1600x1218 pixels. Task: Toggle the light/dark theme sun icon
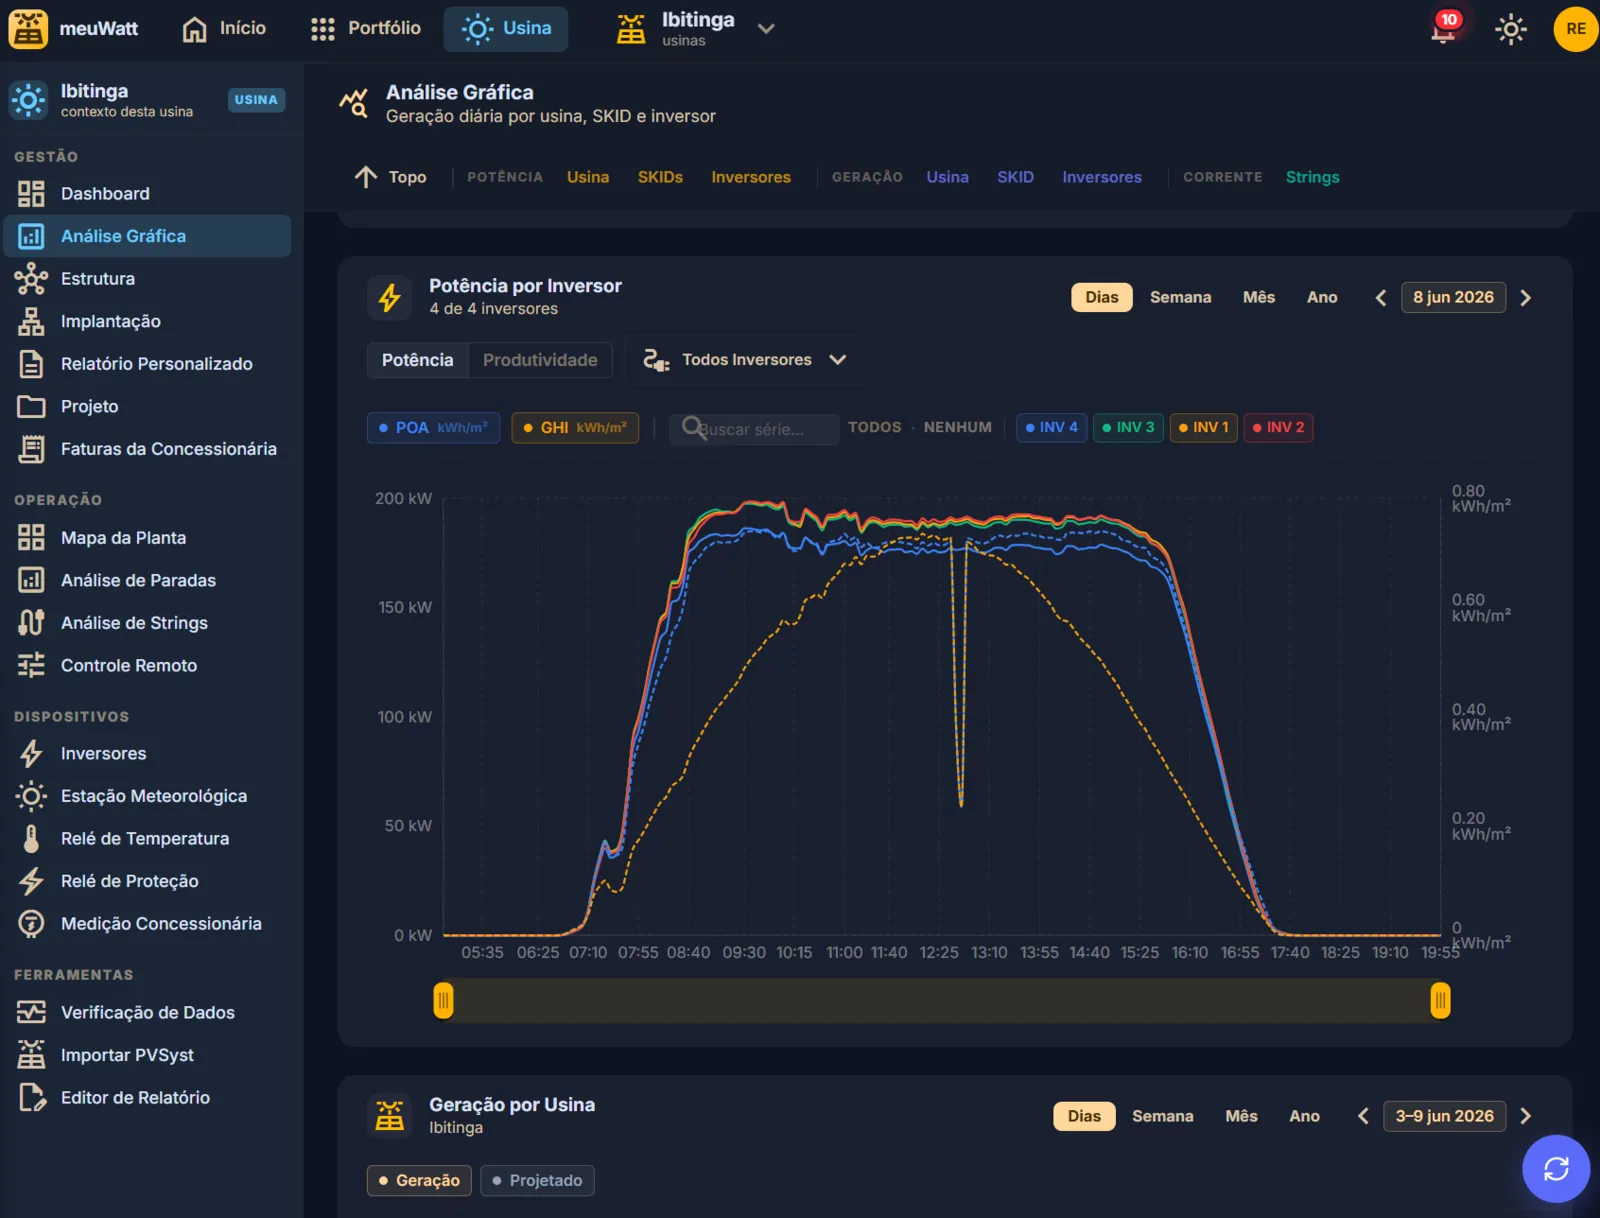pyautogui.click(x=1510, y=29)
